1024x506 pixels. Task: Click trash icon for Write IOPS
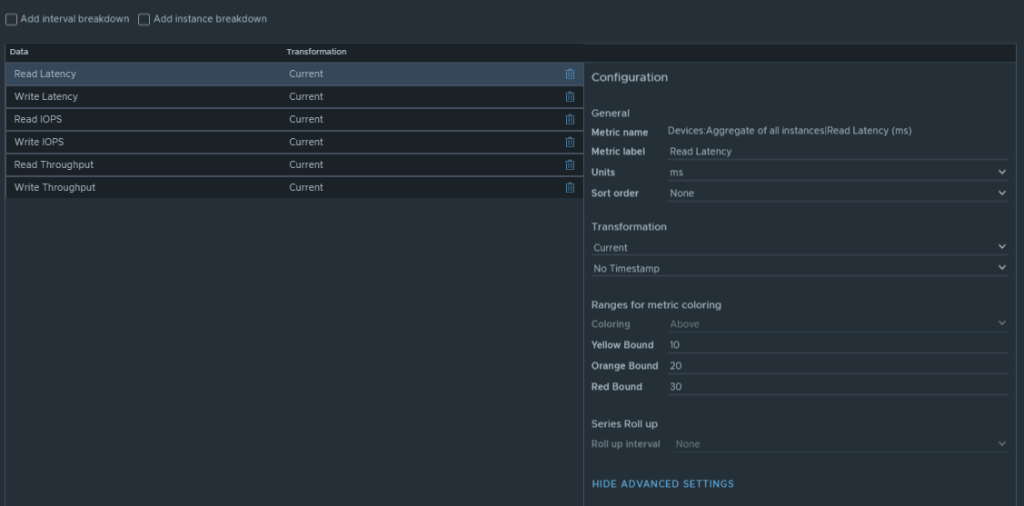point(570,142)
